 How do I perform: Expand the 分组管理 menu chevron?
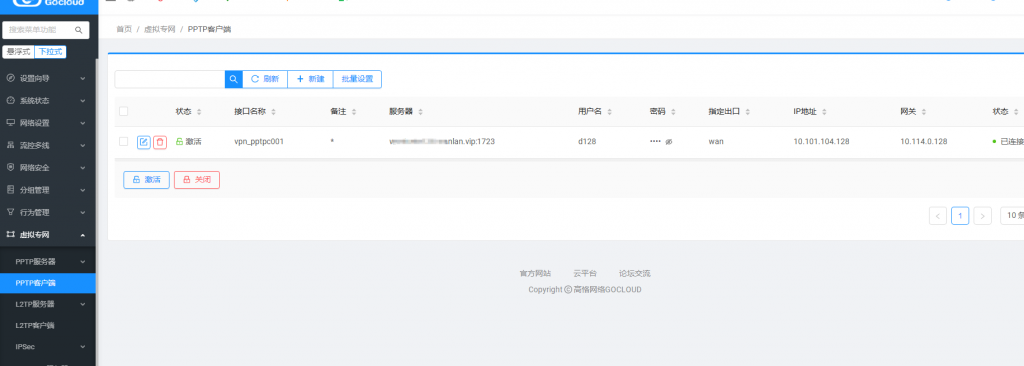click(x=83, y=190)
